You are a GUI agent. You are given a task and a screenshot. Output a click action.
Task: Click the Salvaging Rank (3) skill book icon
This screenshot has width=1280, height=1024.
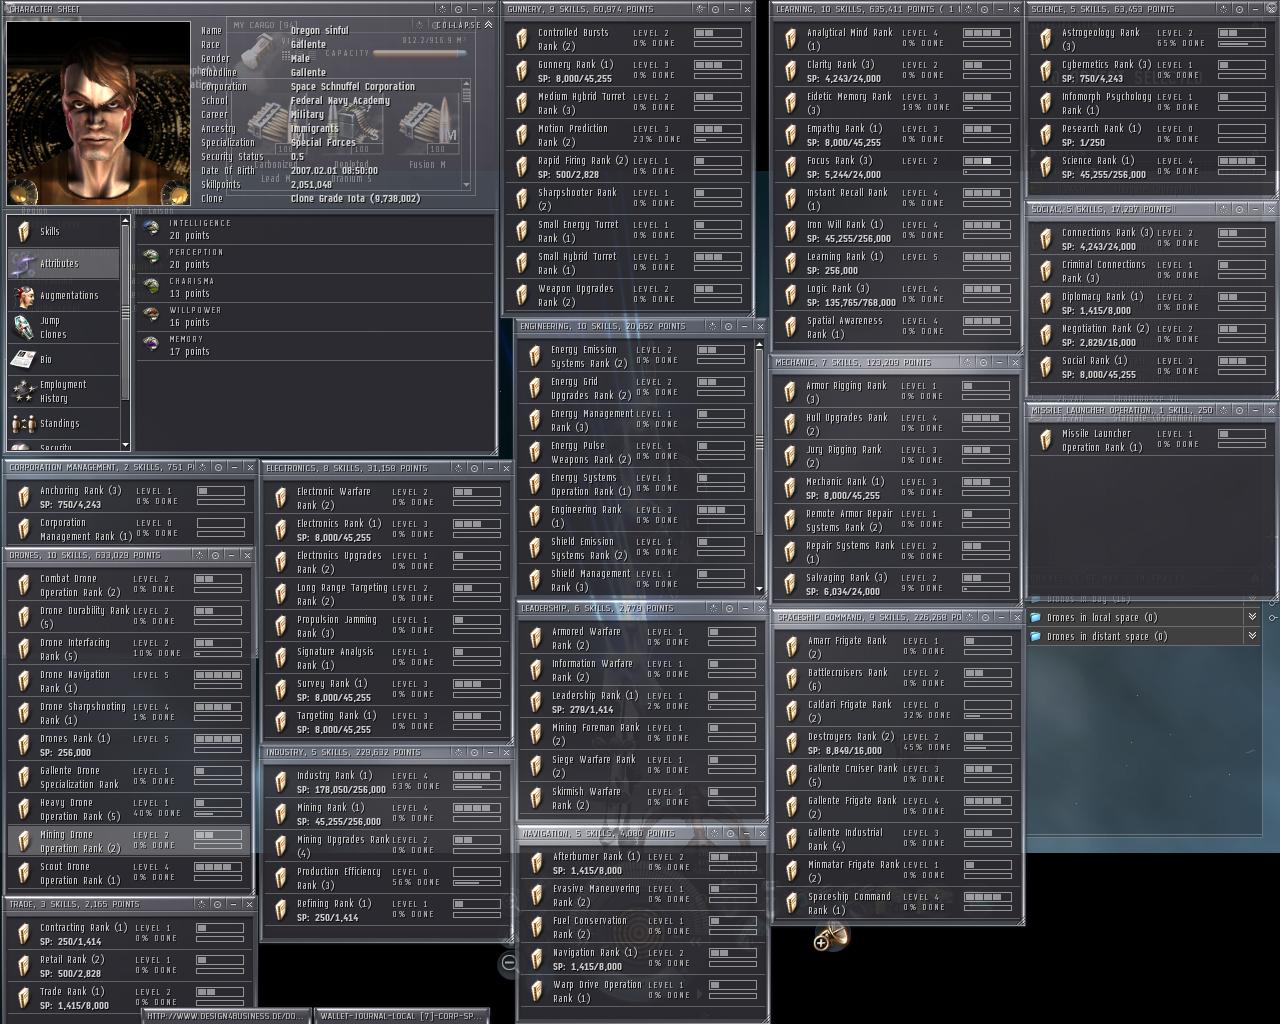tap(789, 584)
